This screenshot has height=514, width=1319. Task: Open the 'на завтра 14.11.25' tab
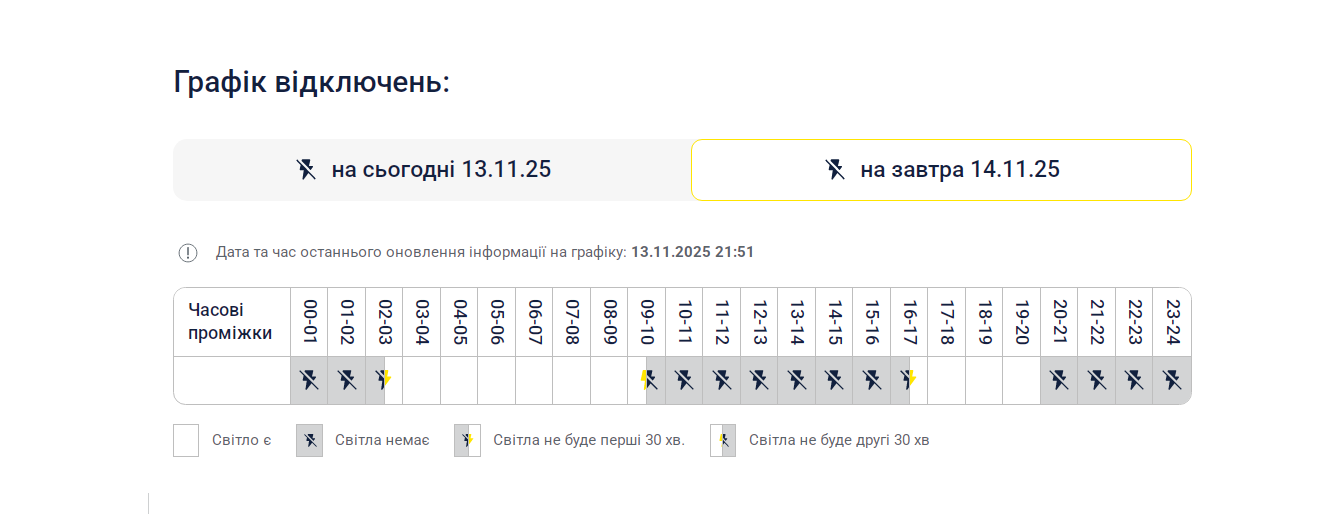coord(941,170)
